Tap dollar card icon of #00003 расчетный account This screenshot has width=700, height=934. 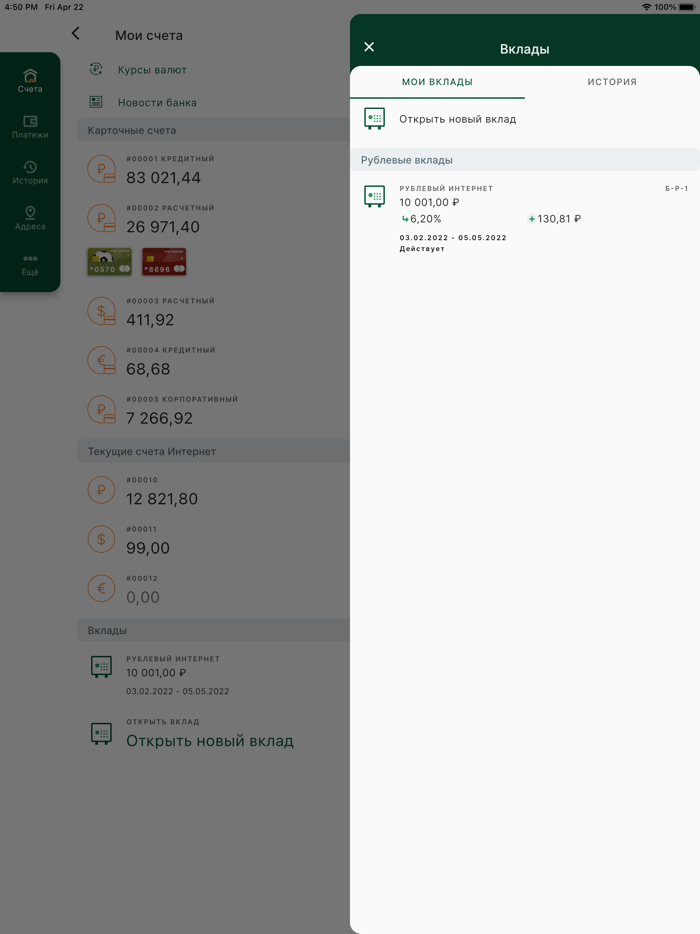coord(101,311)
